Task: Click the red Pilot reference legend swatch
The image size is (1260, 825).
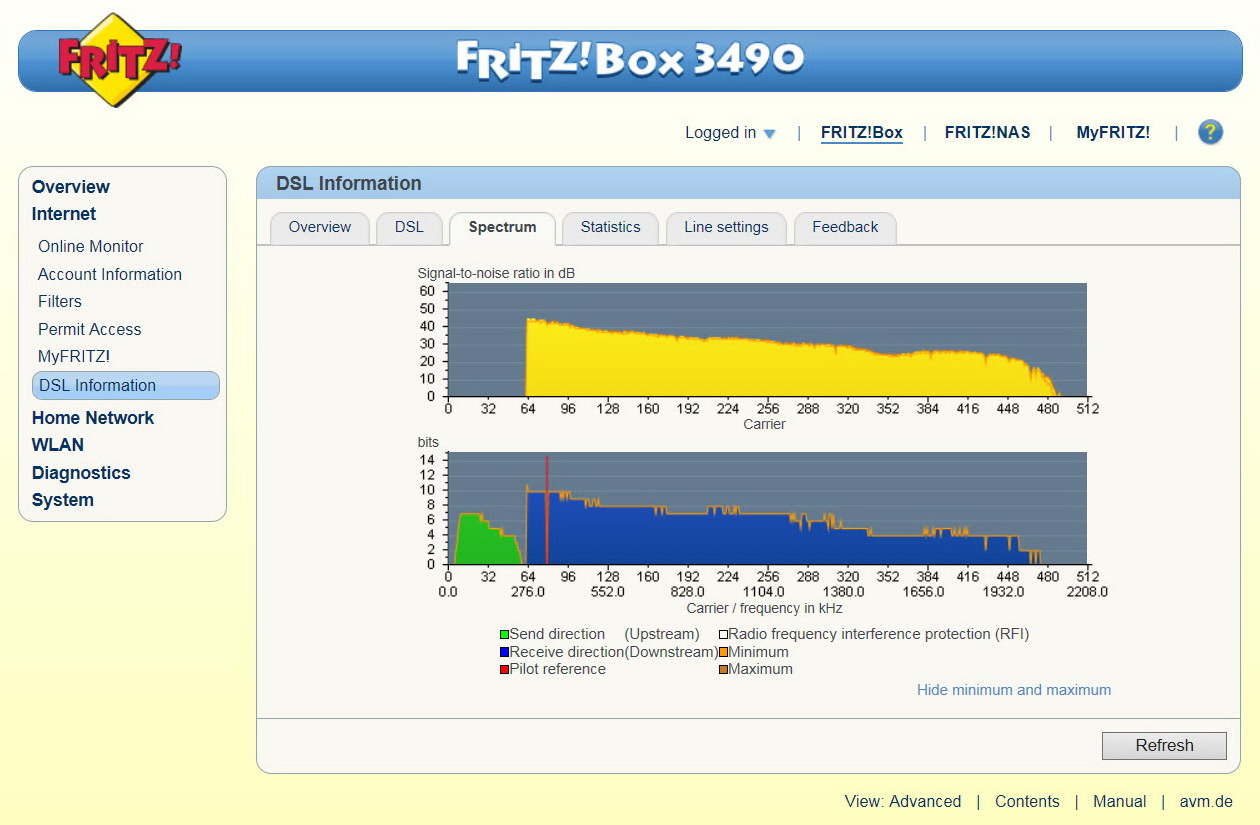Action: pyautogui.click(x=505, y=669)
